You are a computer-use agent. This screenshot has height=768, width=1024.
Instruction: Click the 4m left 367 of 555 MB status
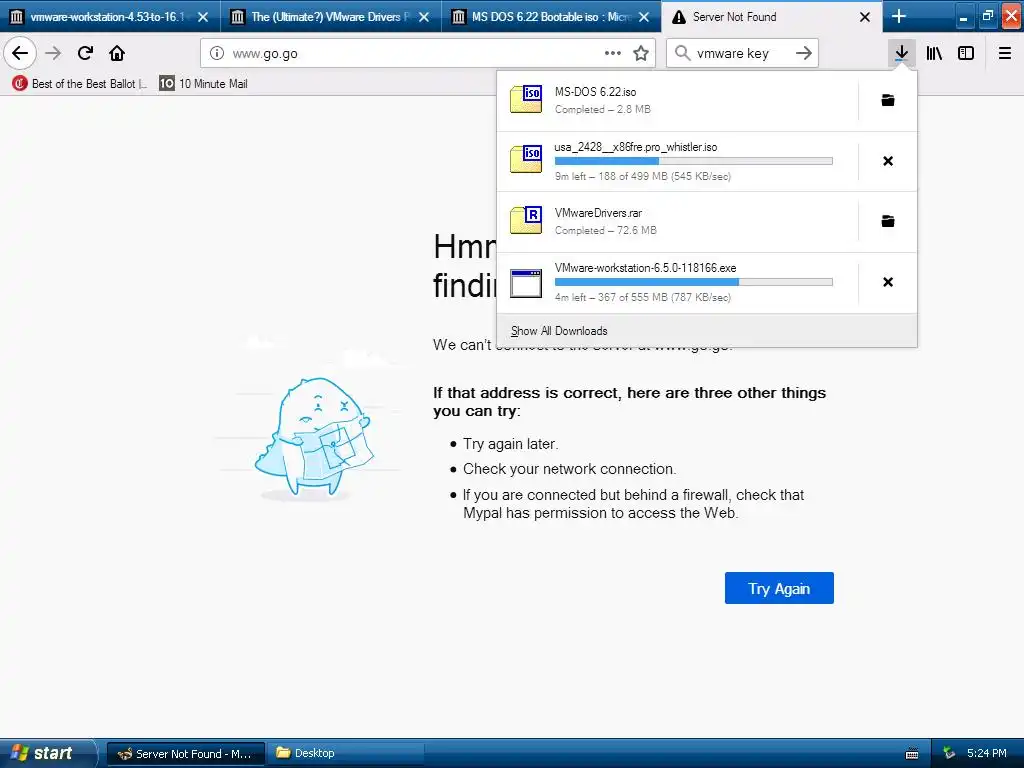pyautogui.click(x=643, y=297)
